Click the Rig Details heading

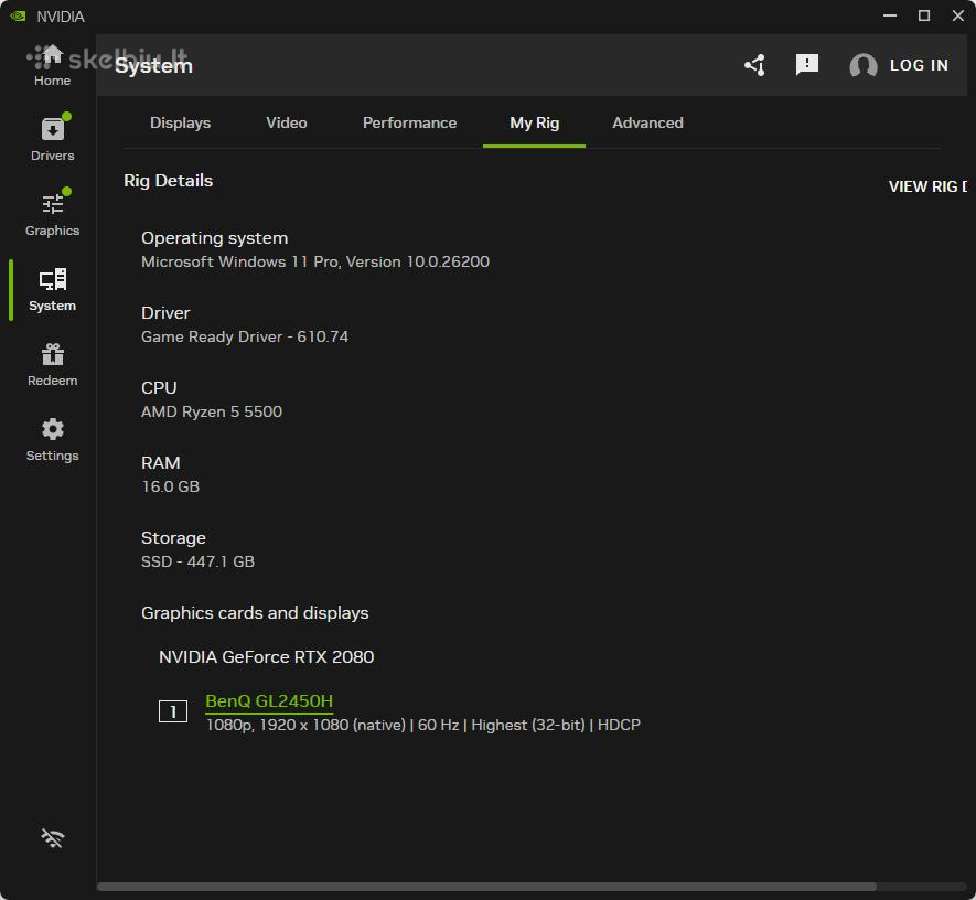(169, 180)
